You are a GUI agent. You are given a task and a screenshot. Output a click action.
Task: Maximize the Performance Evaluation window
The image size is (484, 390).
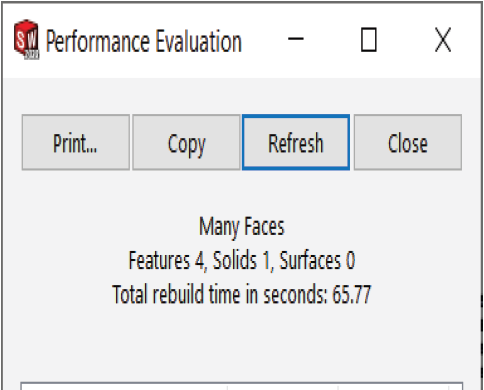pyautogui.click(x=369, y=40)
